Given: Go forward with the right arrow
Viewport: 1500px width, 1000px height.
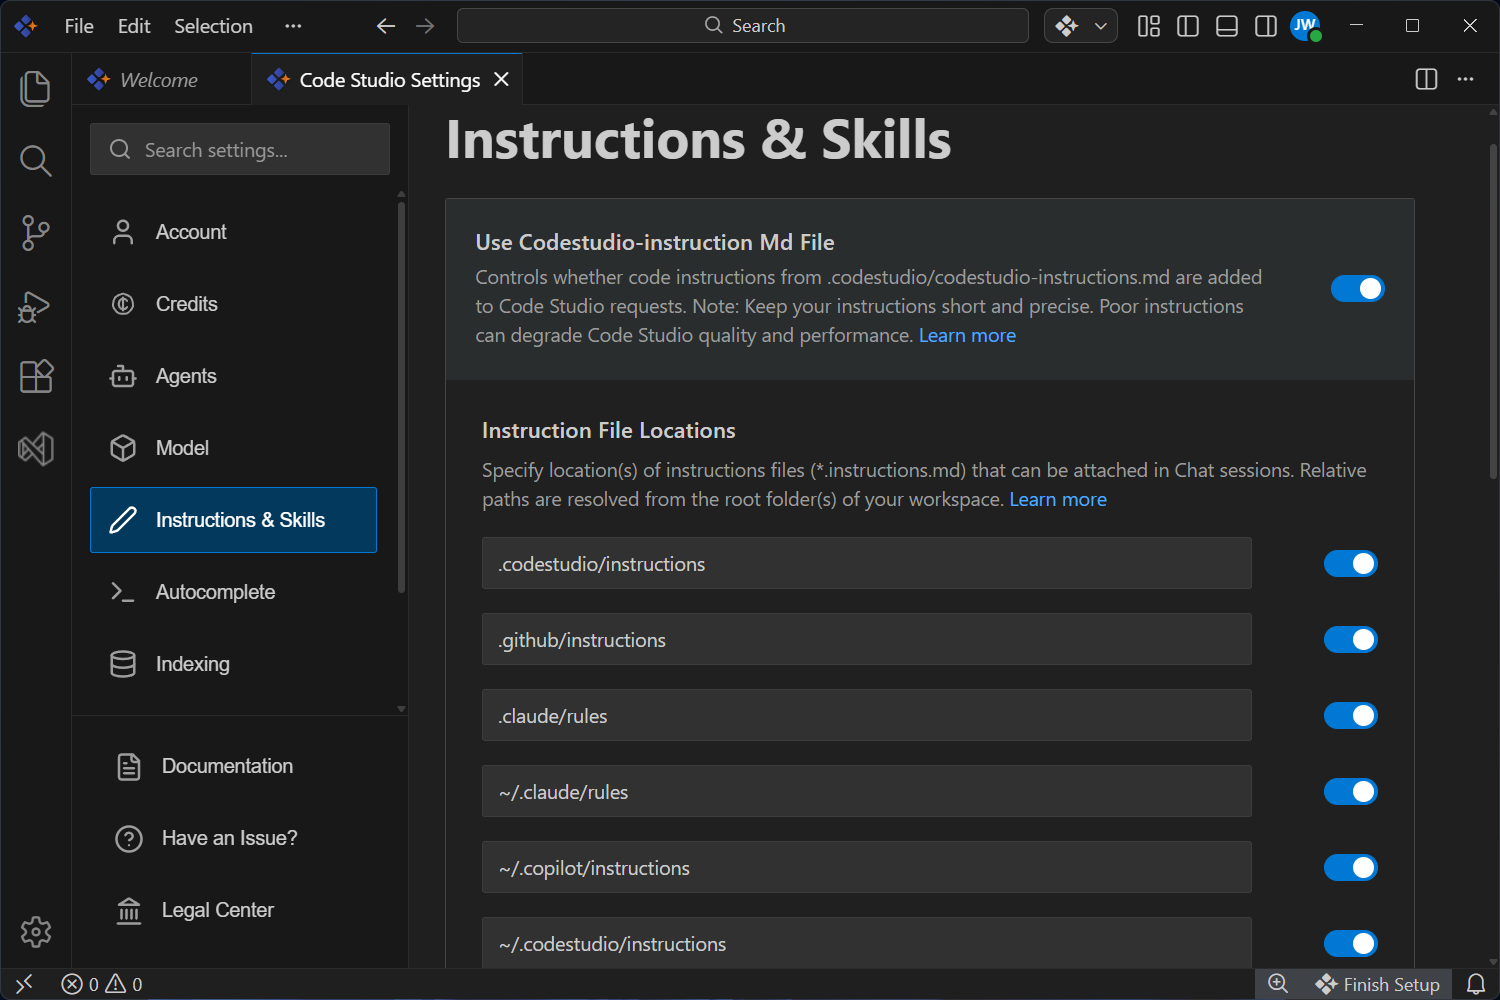Looking at the screenshot, I should 425,26.
